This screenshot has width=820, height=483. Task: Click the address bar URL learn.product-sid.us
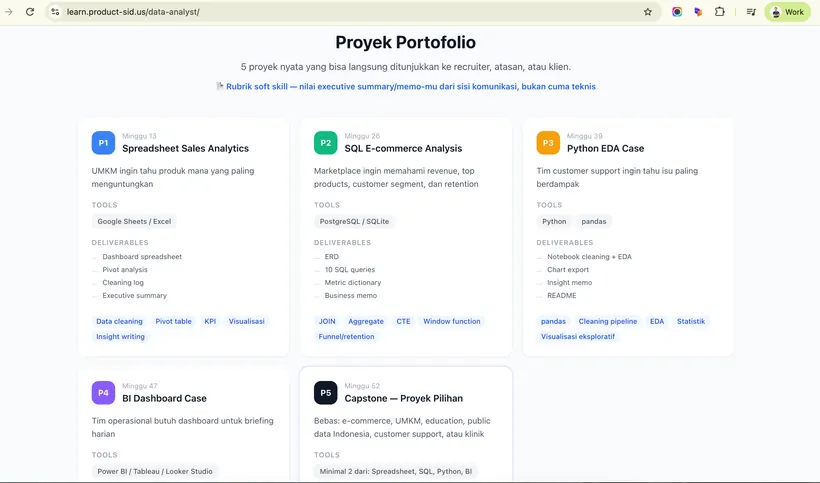pyautogui.click(x=133, y=12)
